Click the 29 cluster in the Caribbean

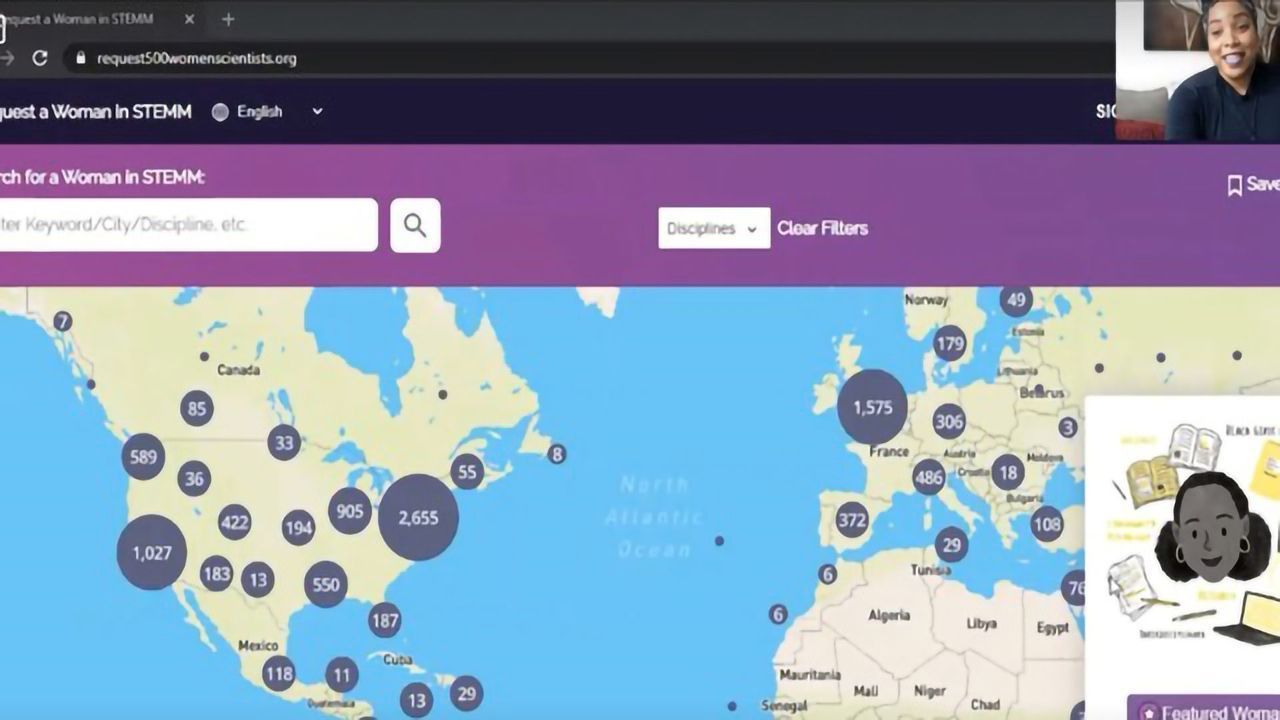pos(466,693)
